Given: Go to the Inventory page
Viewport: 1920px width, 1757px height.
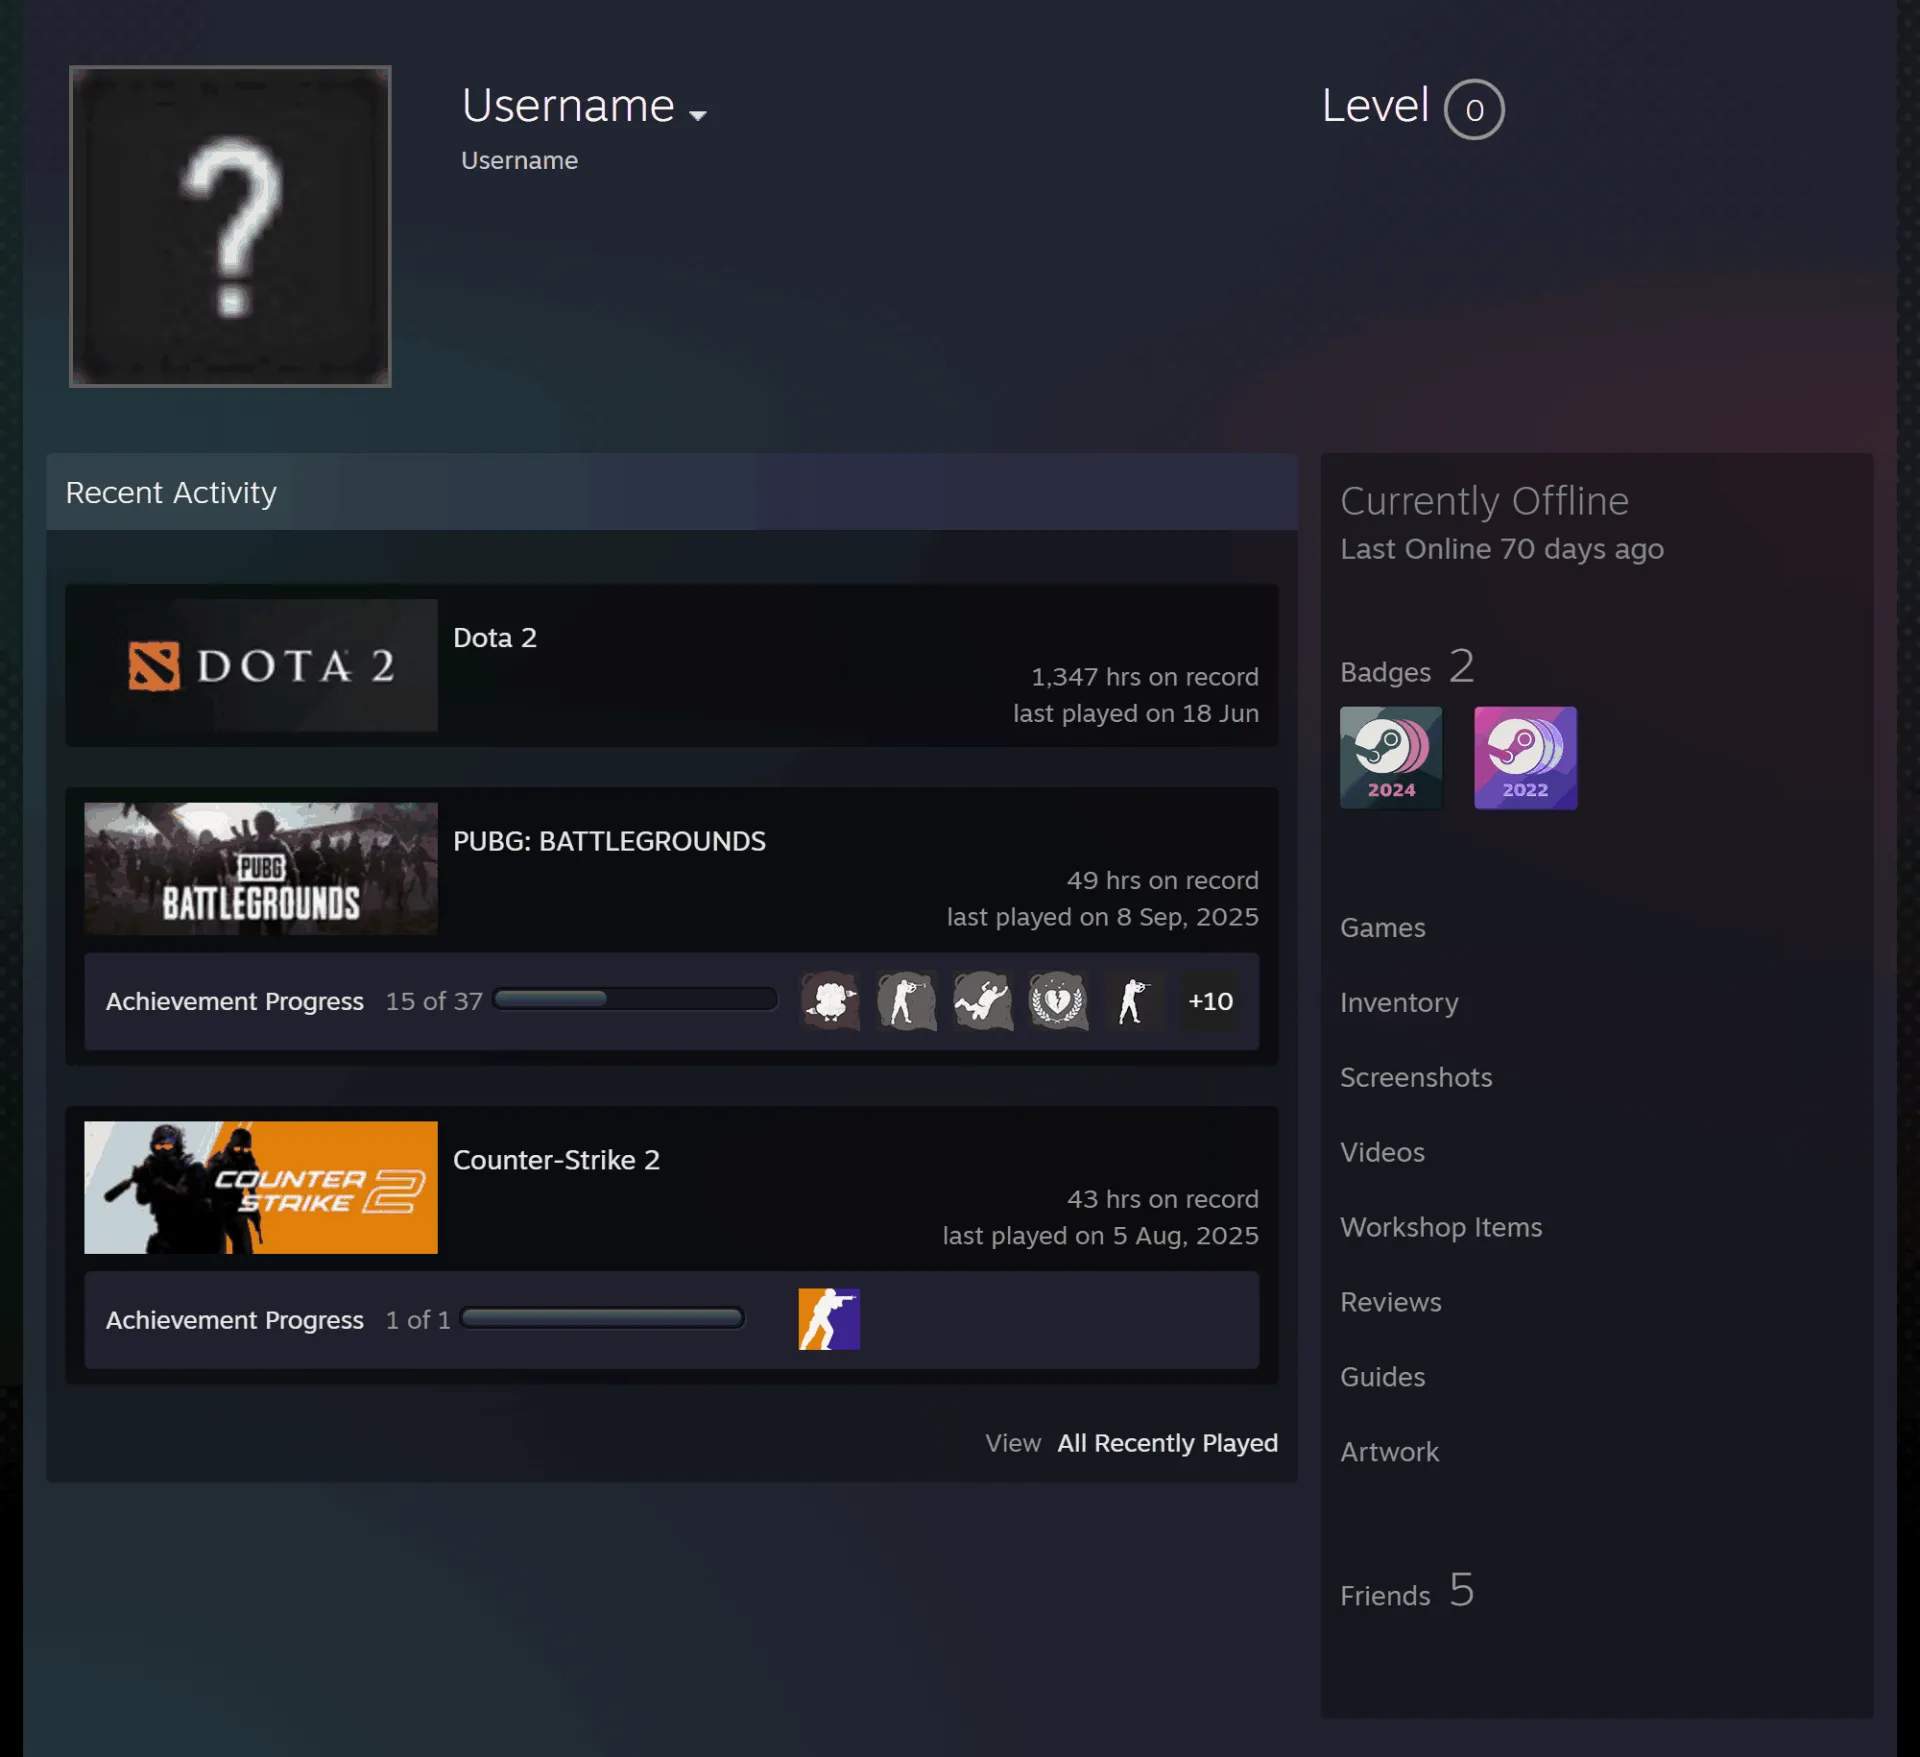Looking at the screenshot, I should point(1399,1003).
